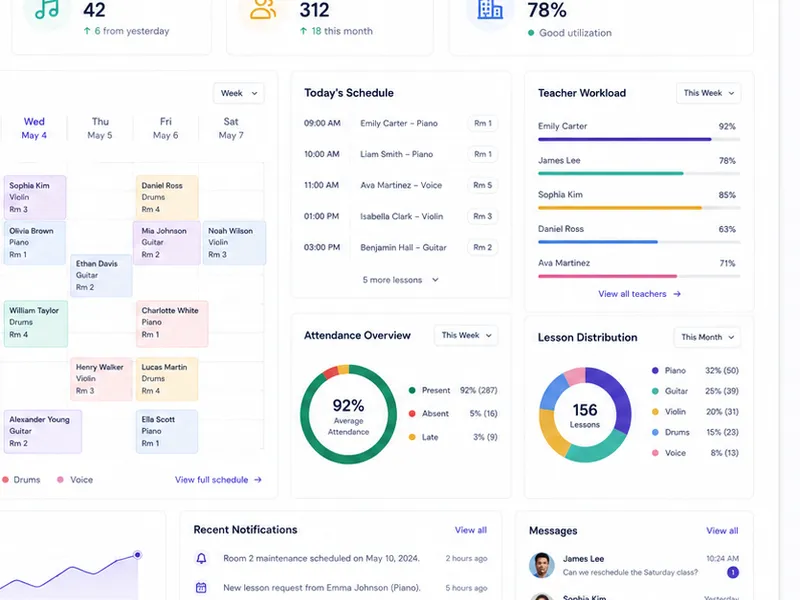Click View all in Recent Notifications
The width and height of the screenshot is (800, 600).
(x=470, y=530)
